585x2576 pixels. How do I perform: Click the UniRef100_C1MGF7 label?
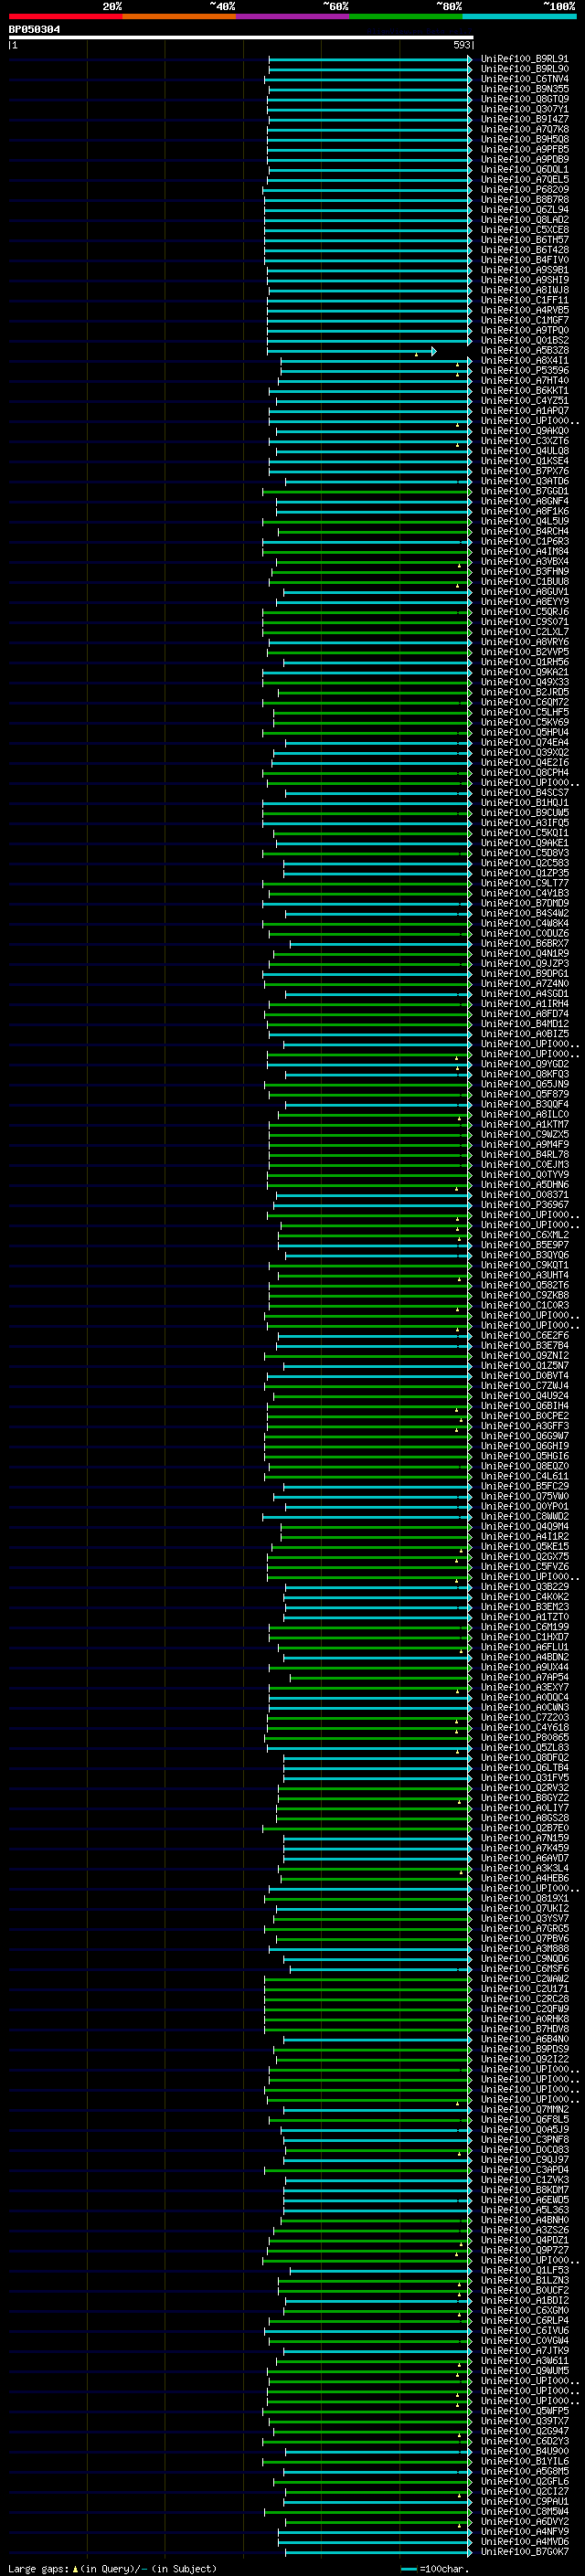524,320
